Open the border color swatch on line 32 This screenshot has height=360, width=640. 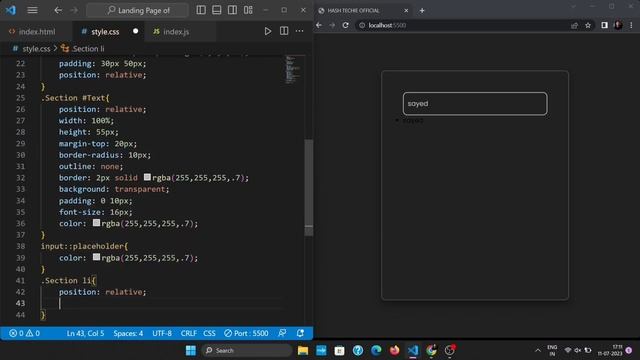click(x=147, y=177)
